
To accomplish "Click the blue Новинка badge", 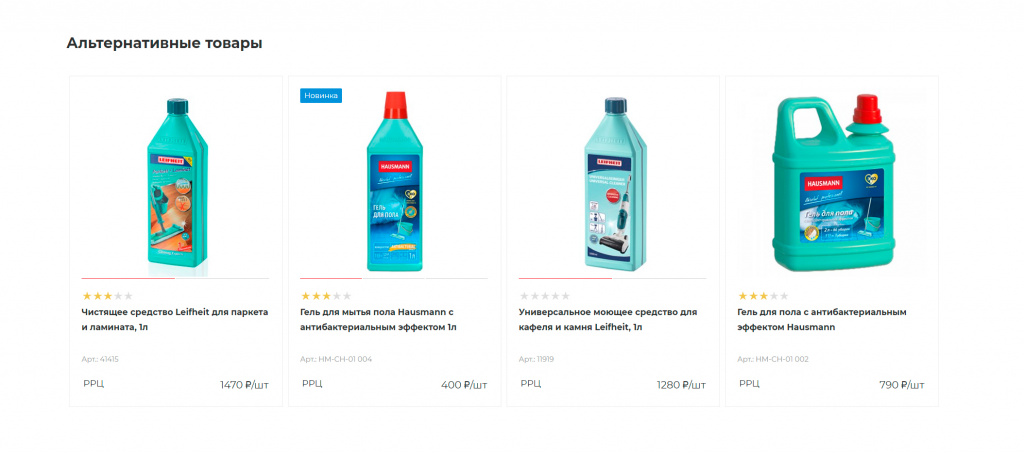I will pyautogui.click(x=321, y=95).
